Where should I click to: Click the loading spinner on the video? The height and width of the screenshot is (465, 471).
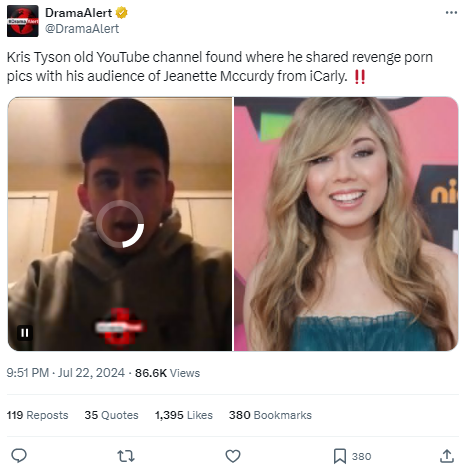click(x=120, y=224)
